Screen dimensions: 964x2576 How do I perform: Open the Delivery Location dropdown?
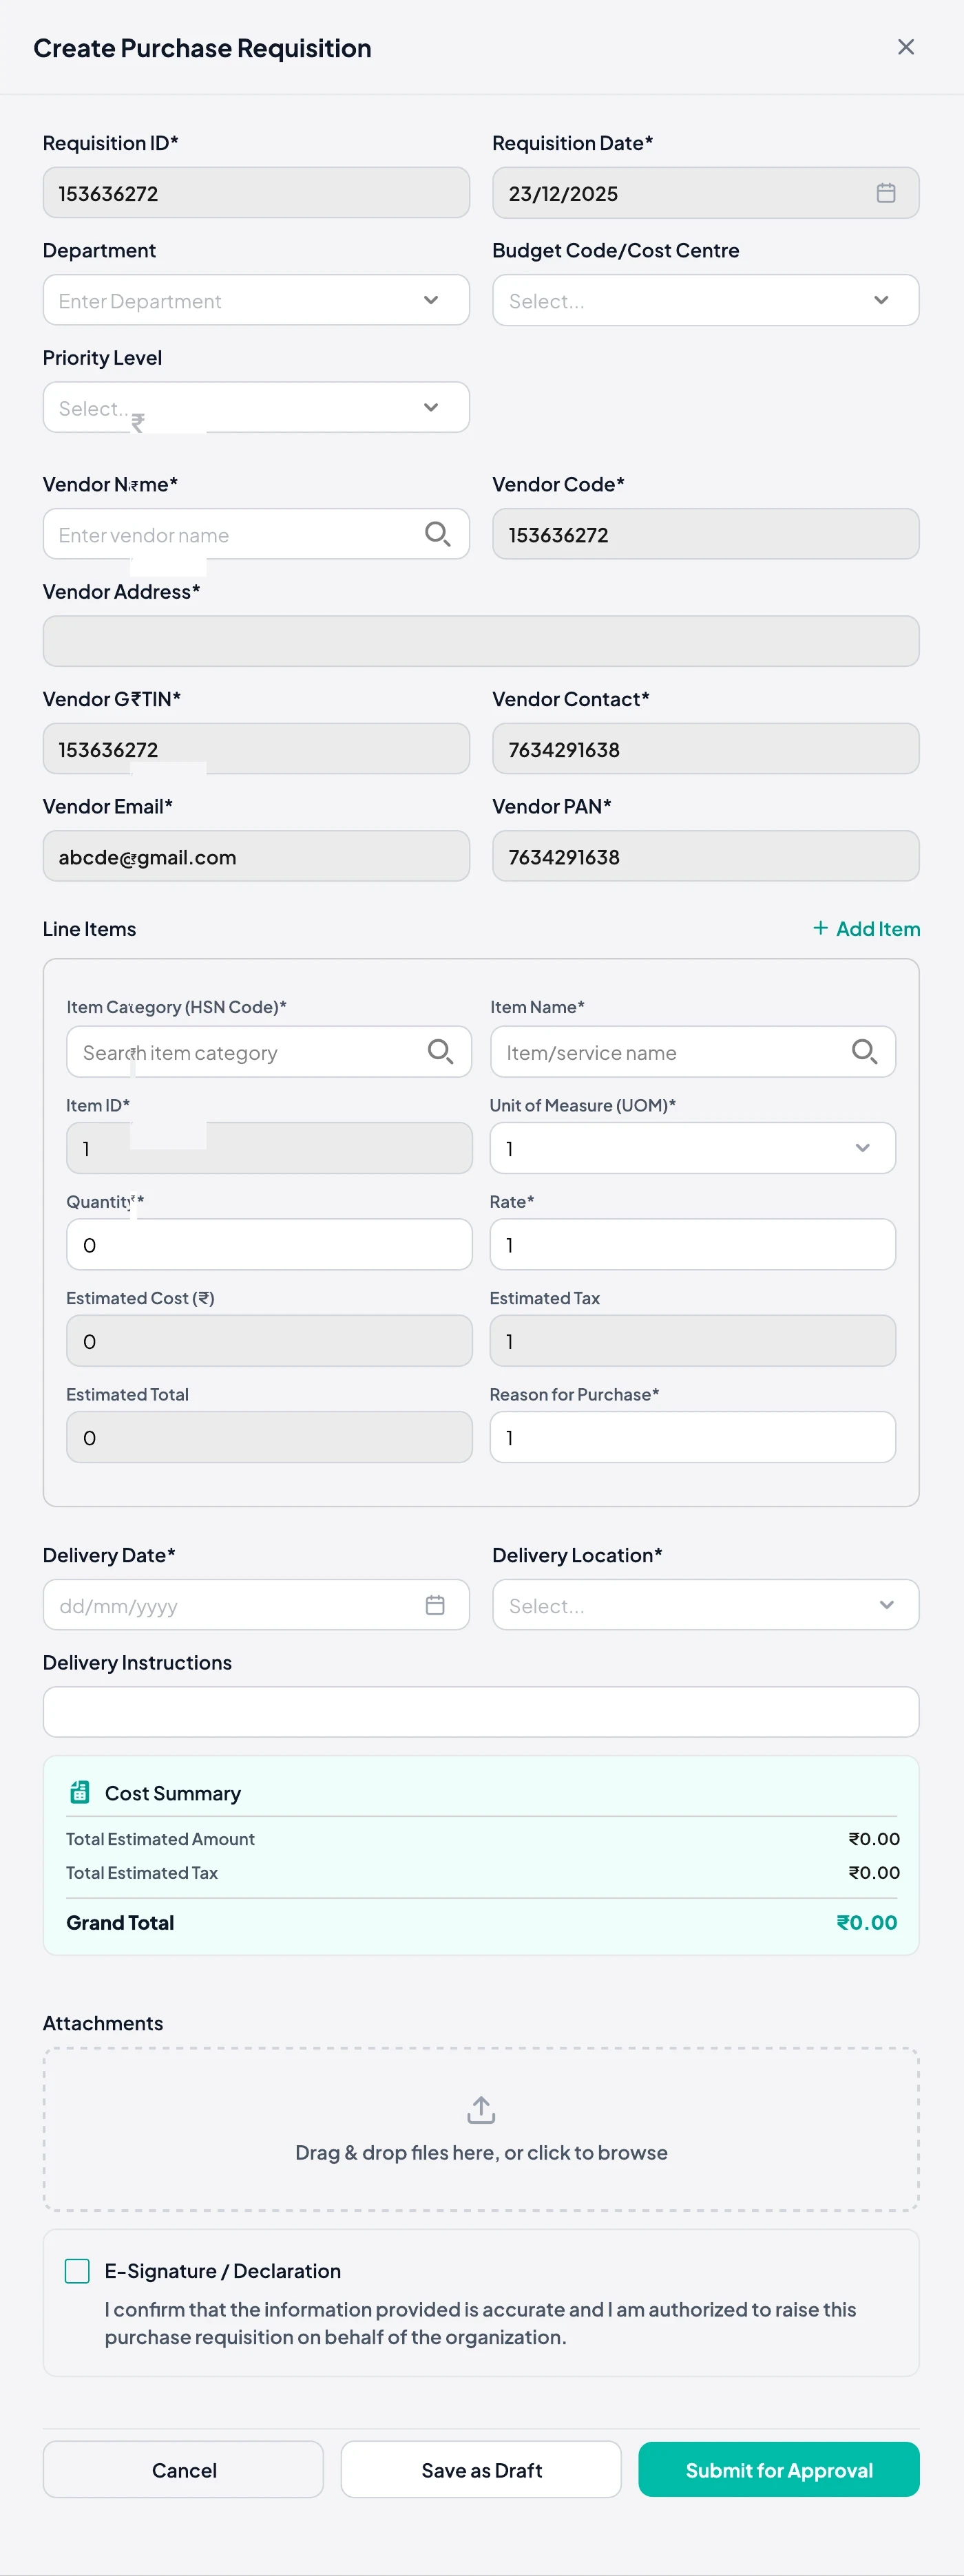pyautogui.click(x=705, y=1605)
